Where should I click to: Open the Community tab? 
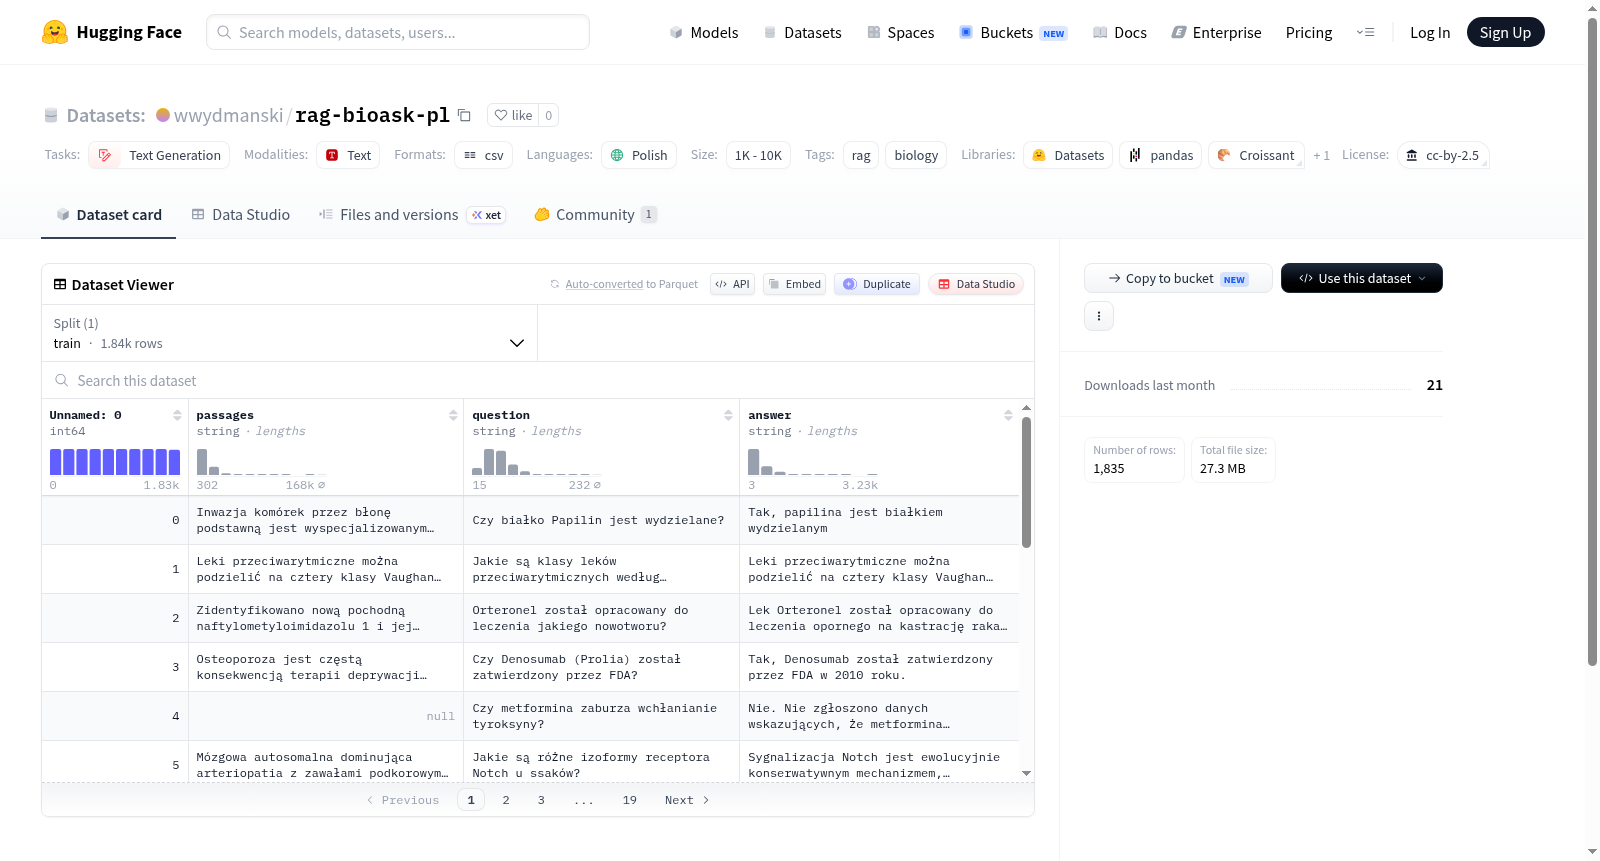[x=595, y=214]
